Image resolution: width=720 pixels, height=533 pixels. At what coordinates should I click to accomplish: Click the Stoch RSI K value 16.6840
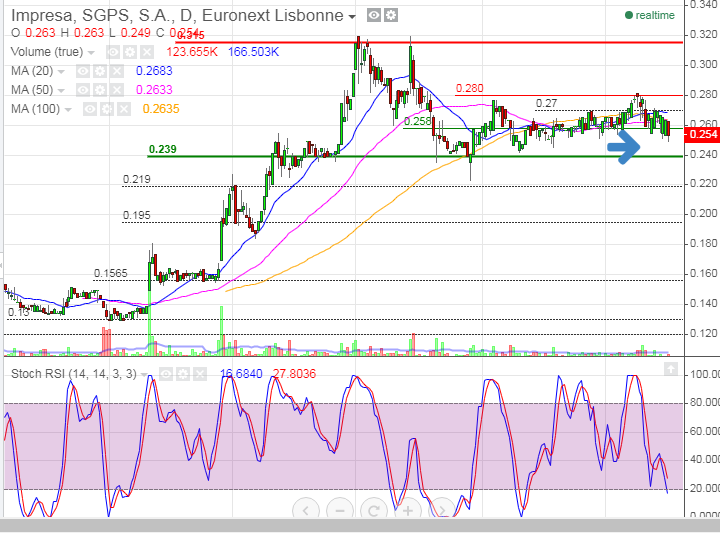pyautogui.click(x=241, y=374)
